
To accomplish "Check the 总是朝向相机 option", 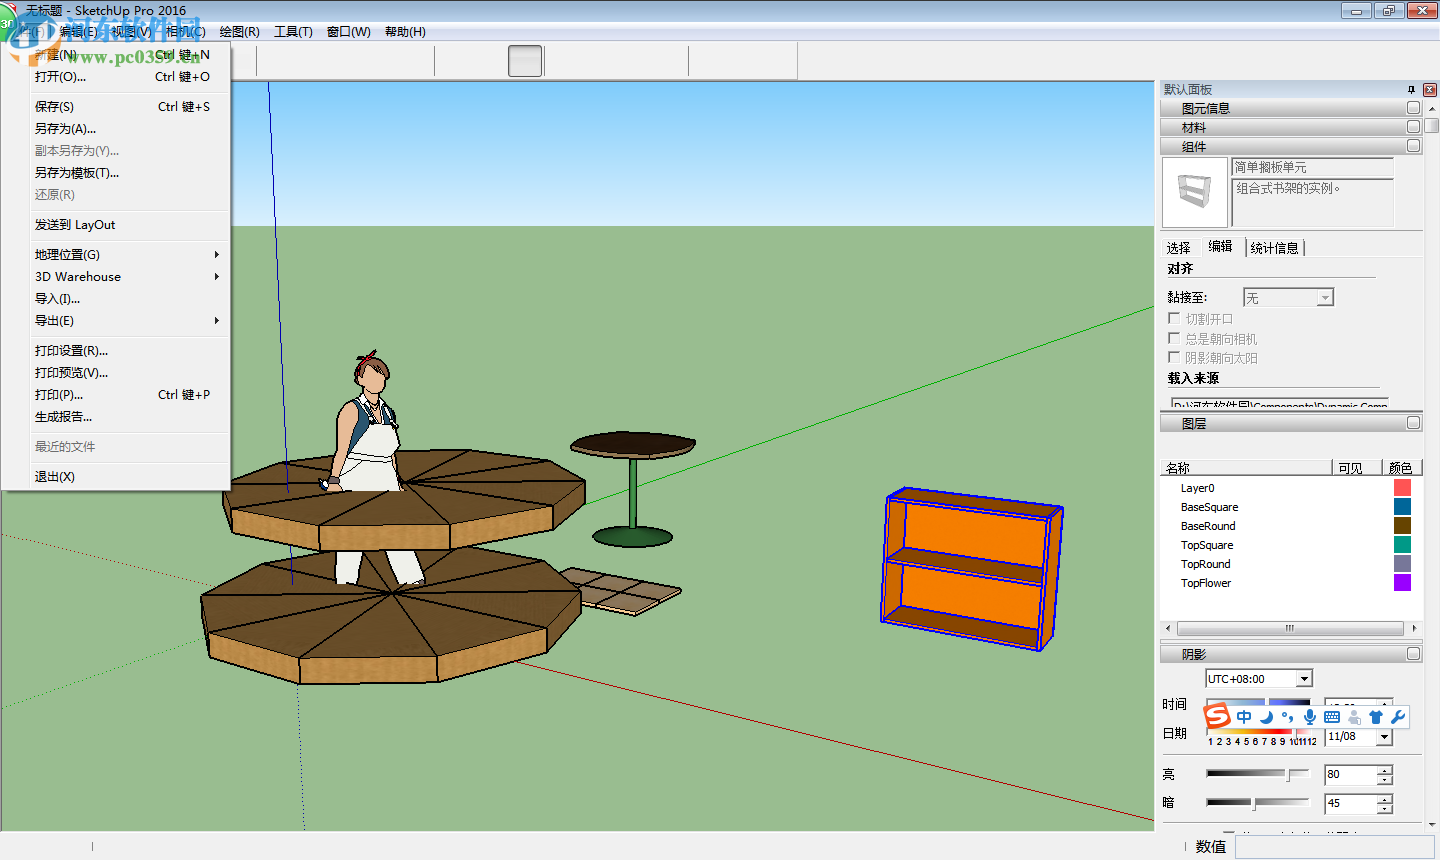I will (1173, 338).
